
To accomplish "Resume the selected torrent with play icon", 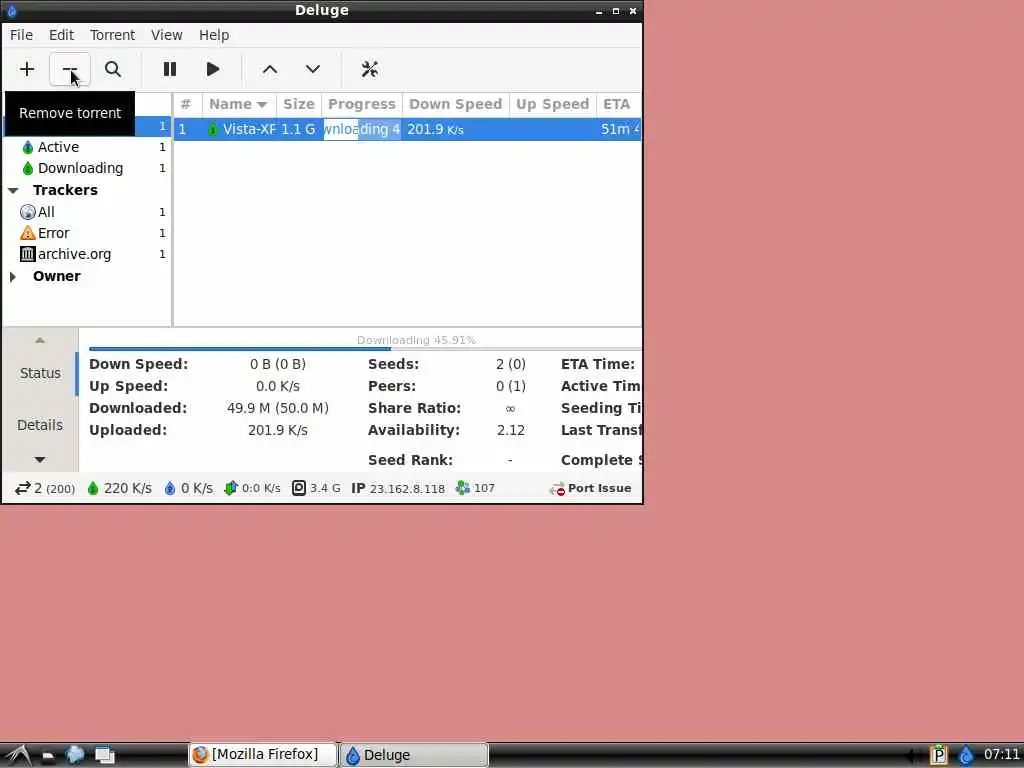I will point(213,69).
